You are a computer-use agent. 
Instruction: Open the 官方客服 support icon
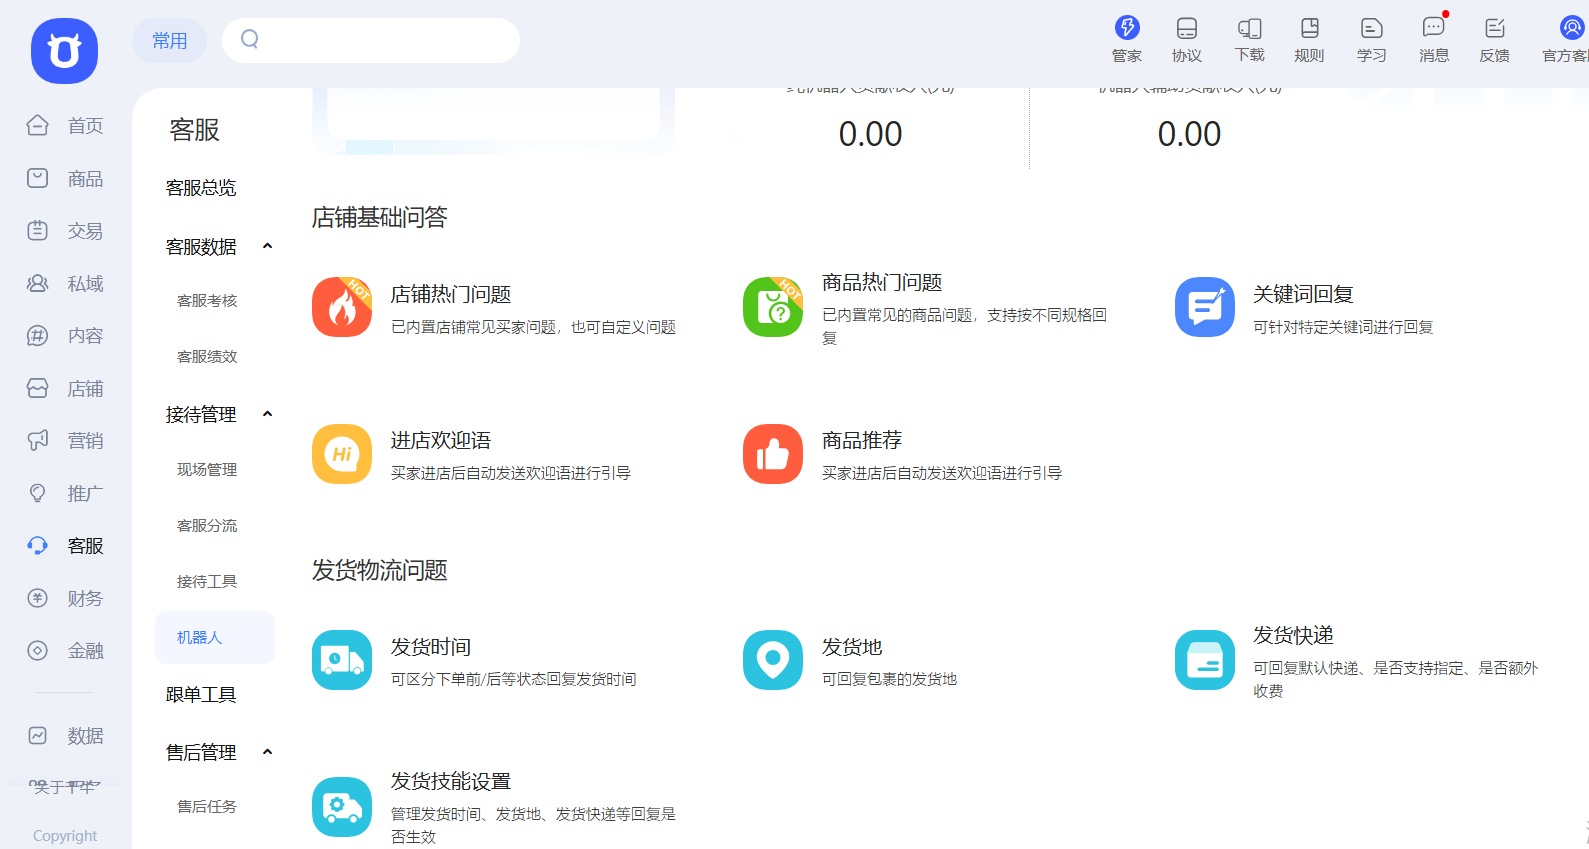click(1572, 27)
